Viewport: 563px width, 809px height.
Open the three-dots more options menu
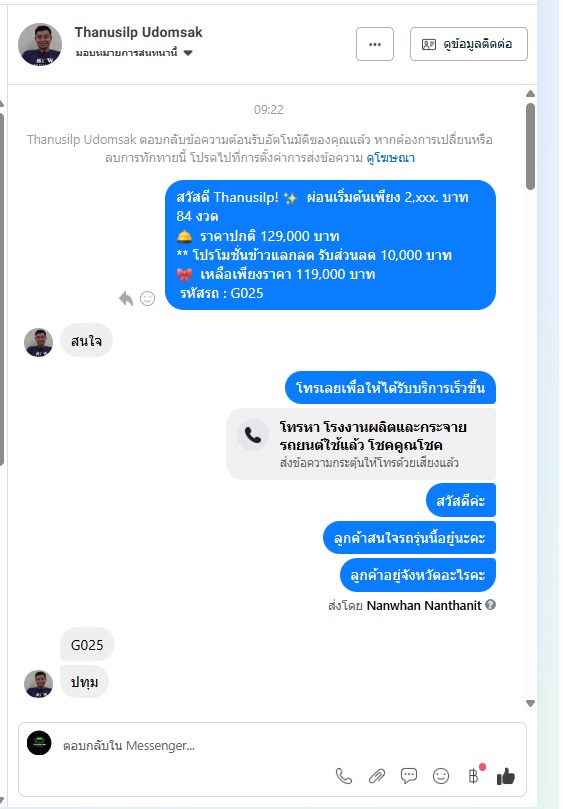pyautogui.click(x=375, y=44)
